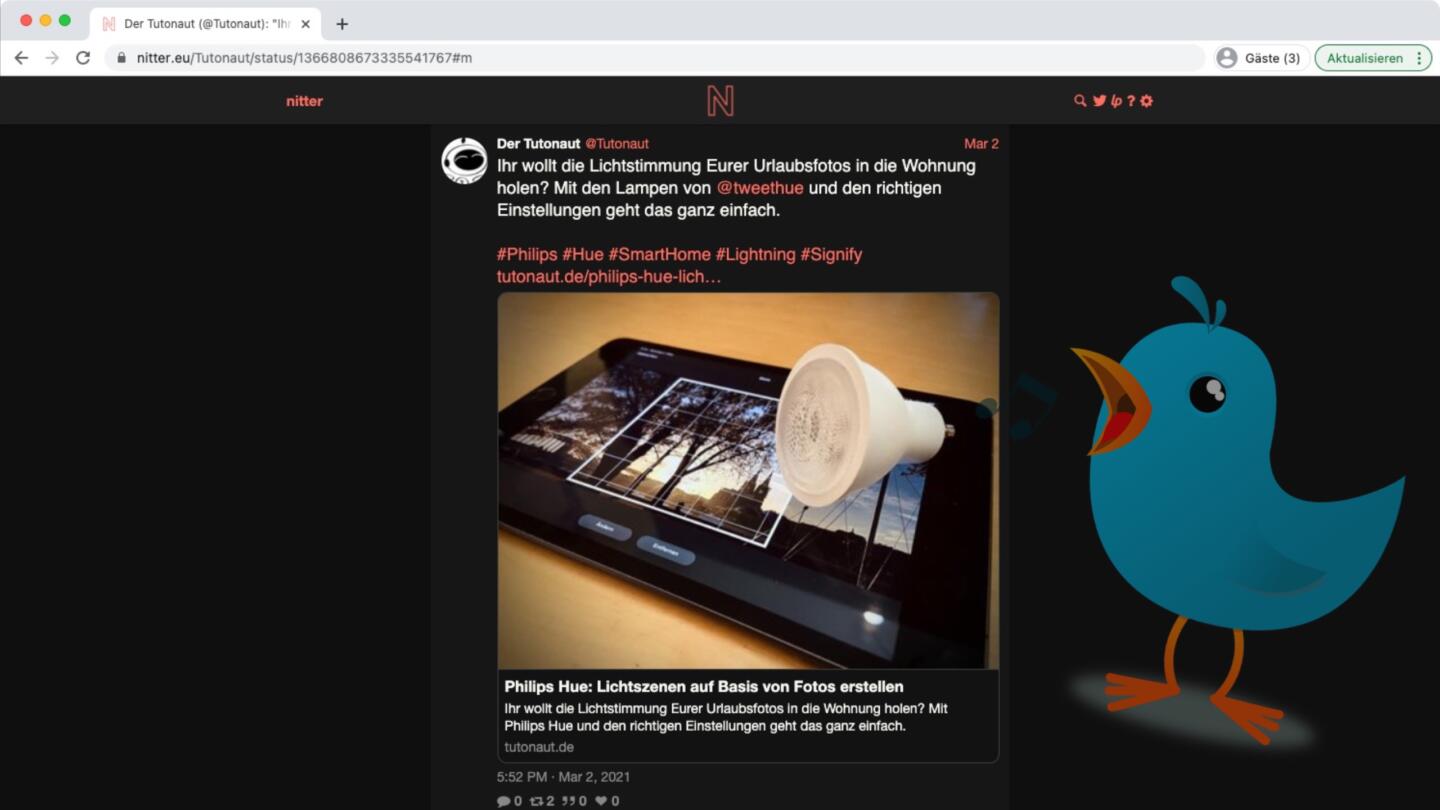Follow the tutonaut.de/philips-hue-lich… link
Viewport: 1440px width, 810px height.
tap(609, 276)
